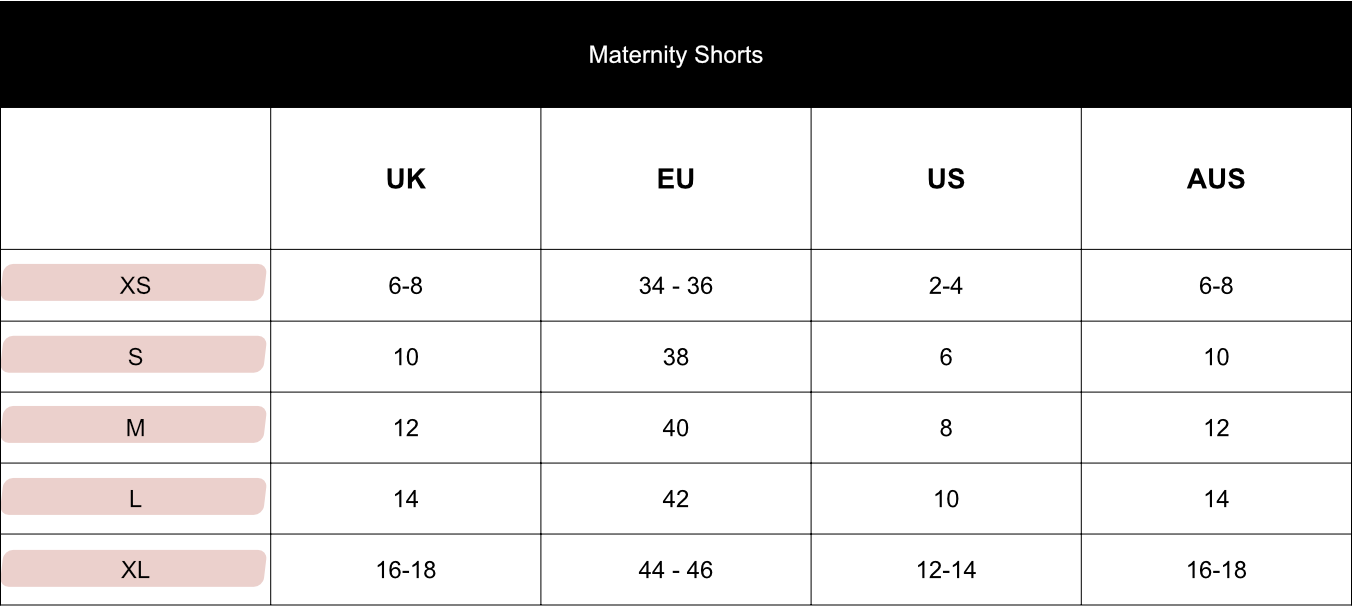
Task: Select the EU 44 - 46 cell
Action: pyautogui.click(x=676, y=570)
